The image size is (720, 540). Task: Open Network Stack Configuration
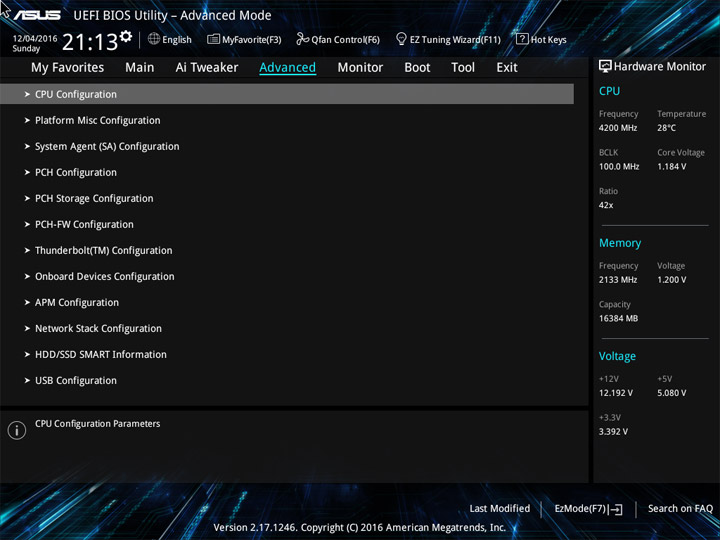click(x=98, y=328)
